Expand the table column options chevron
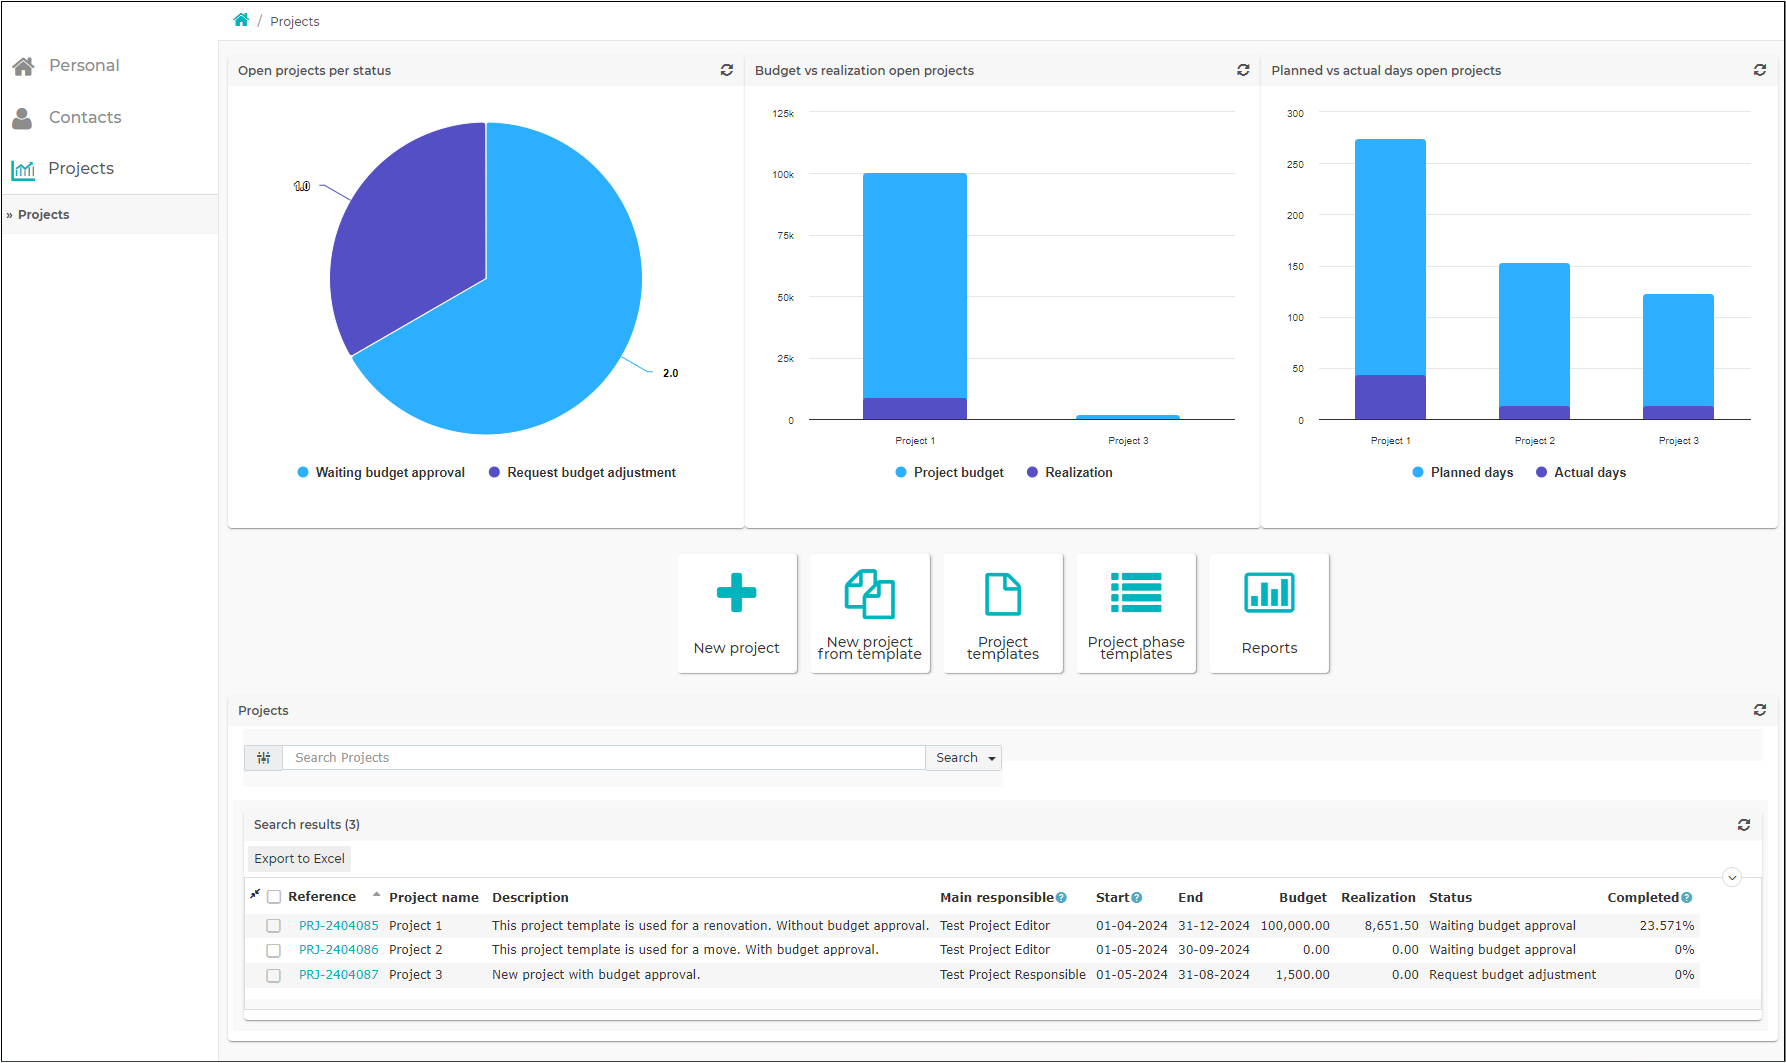 pos(1732,878)
